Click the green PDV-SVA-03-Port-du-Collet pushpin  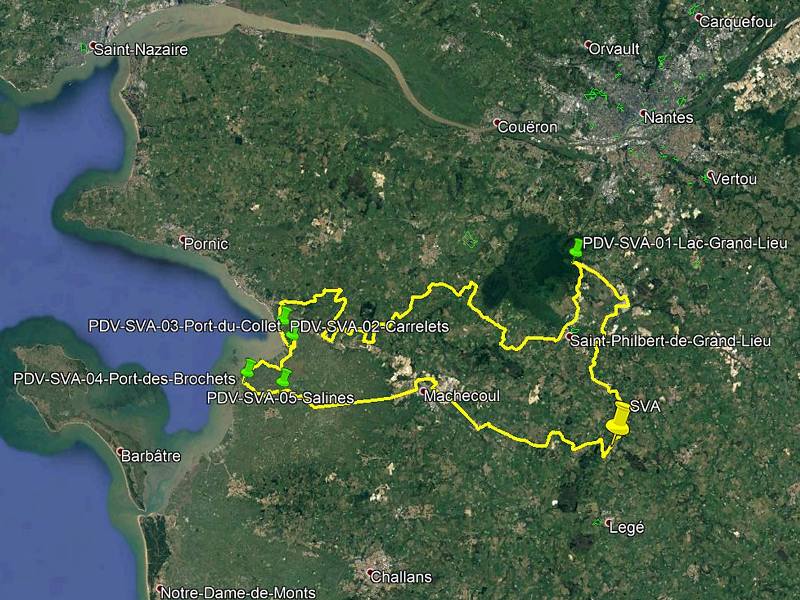tap(285, 315)
